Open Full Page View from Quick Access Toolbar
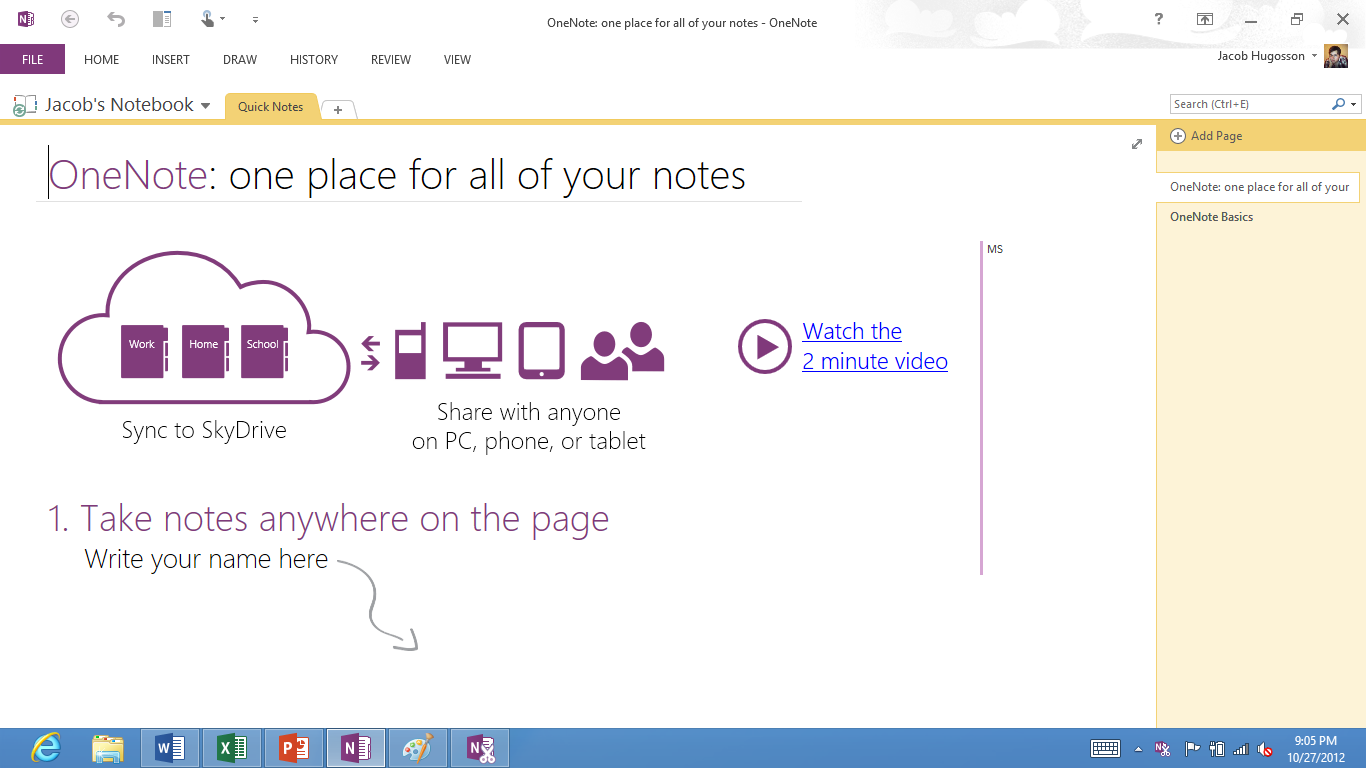The height and width of the screenshot is (768, 1366). (x=162, y=17)
